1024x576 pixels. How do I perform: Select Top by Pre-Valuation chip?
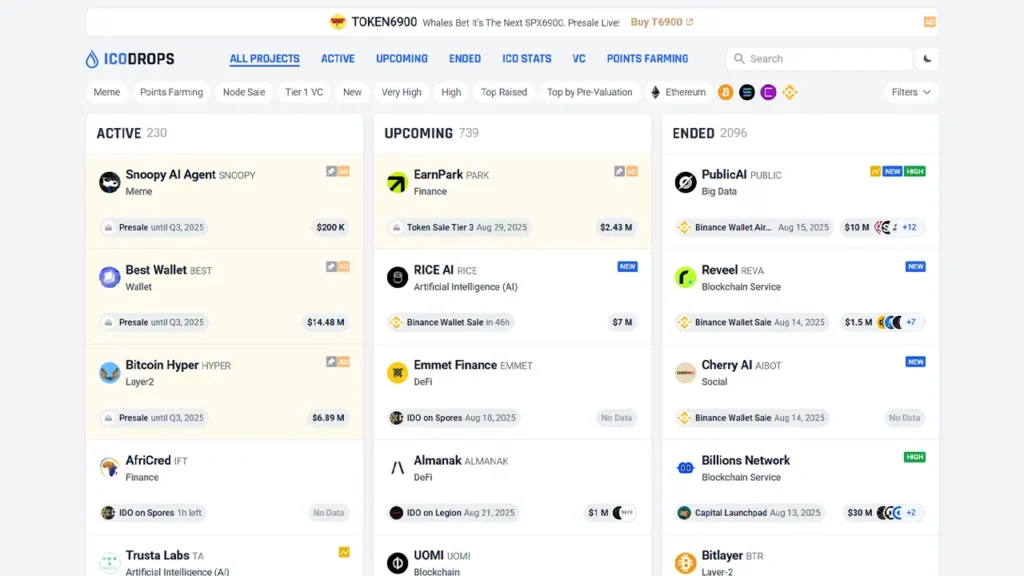click(x=590, y=92)
